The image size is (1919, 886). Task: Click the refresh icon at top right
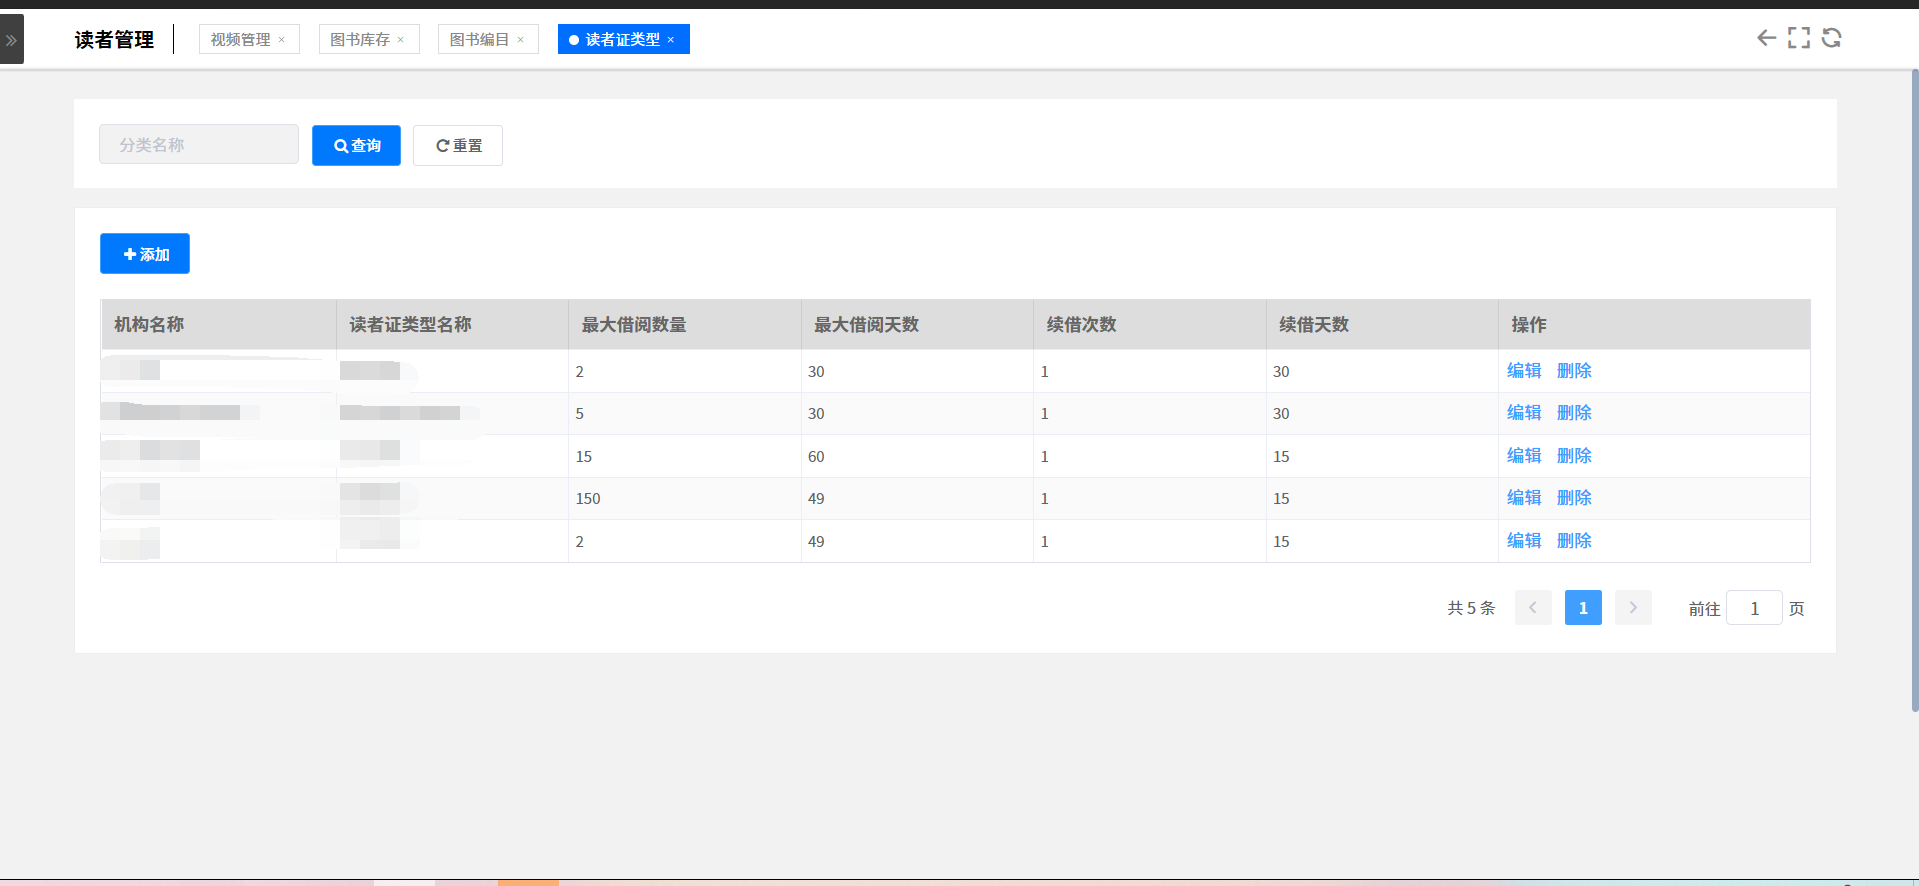click(1831, 38)
